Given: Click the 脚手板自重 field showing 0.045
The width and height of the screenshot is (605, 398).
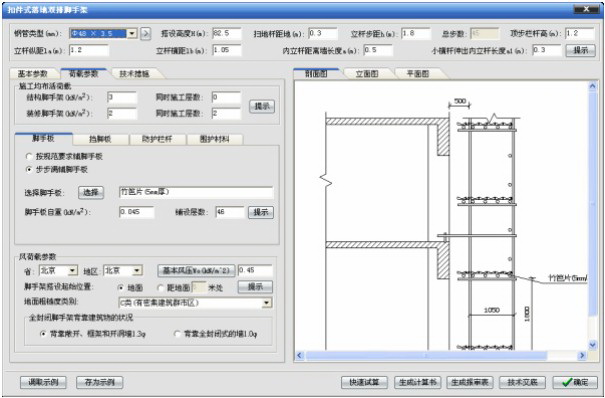Looking at the screenshot, I should pyautogui.click(x=137, y=212).
